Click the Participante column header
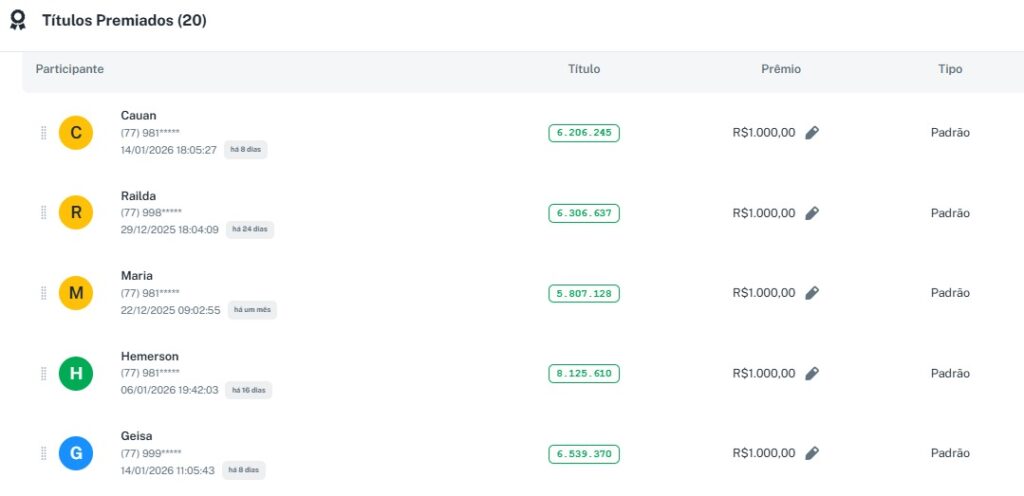 (70, 69)
